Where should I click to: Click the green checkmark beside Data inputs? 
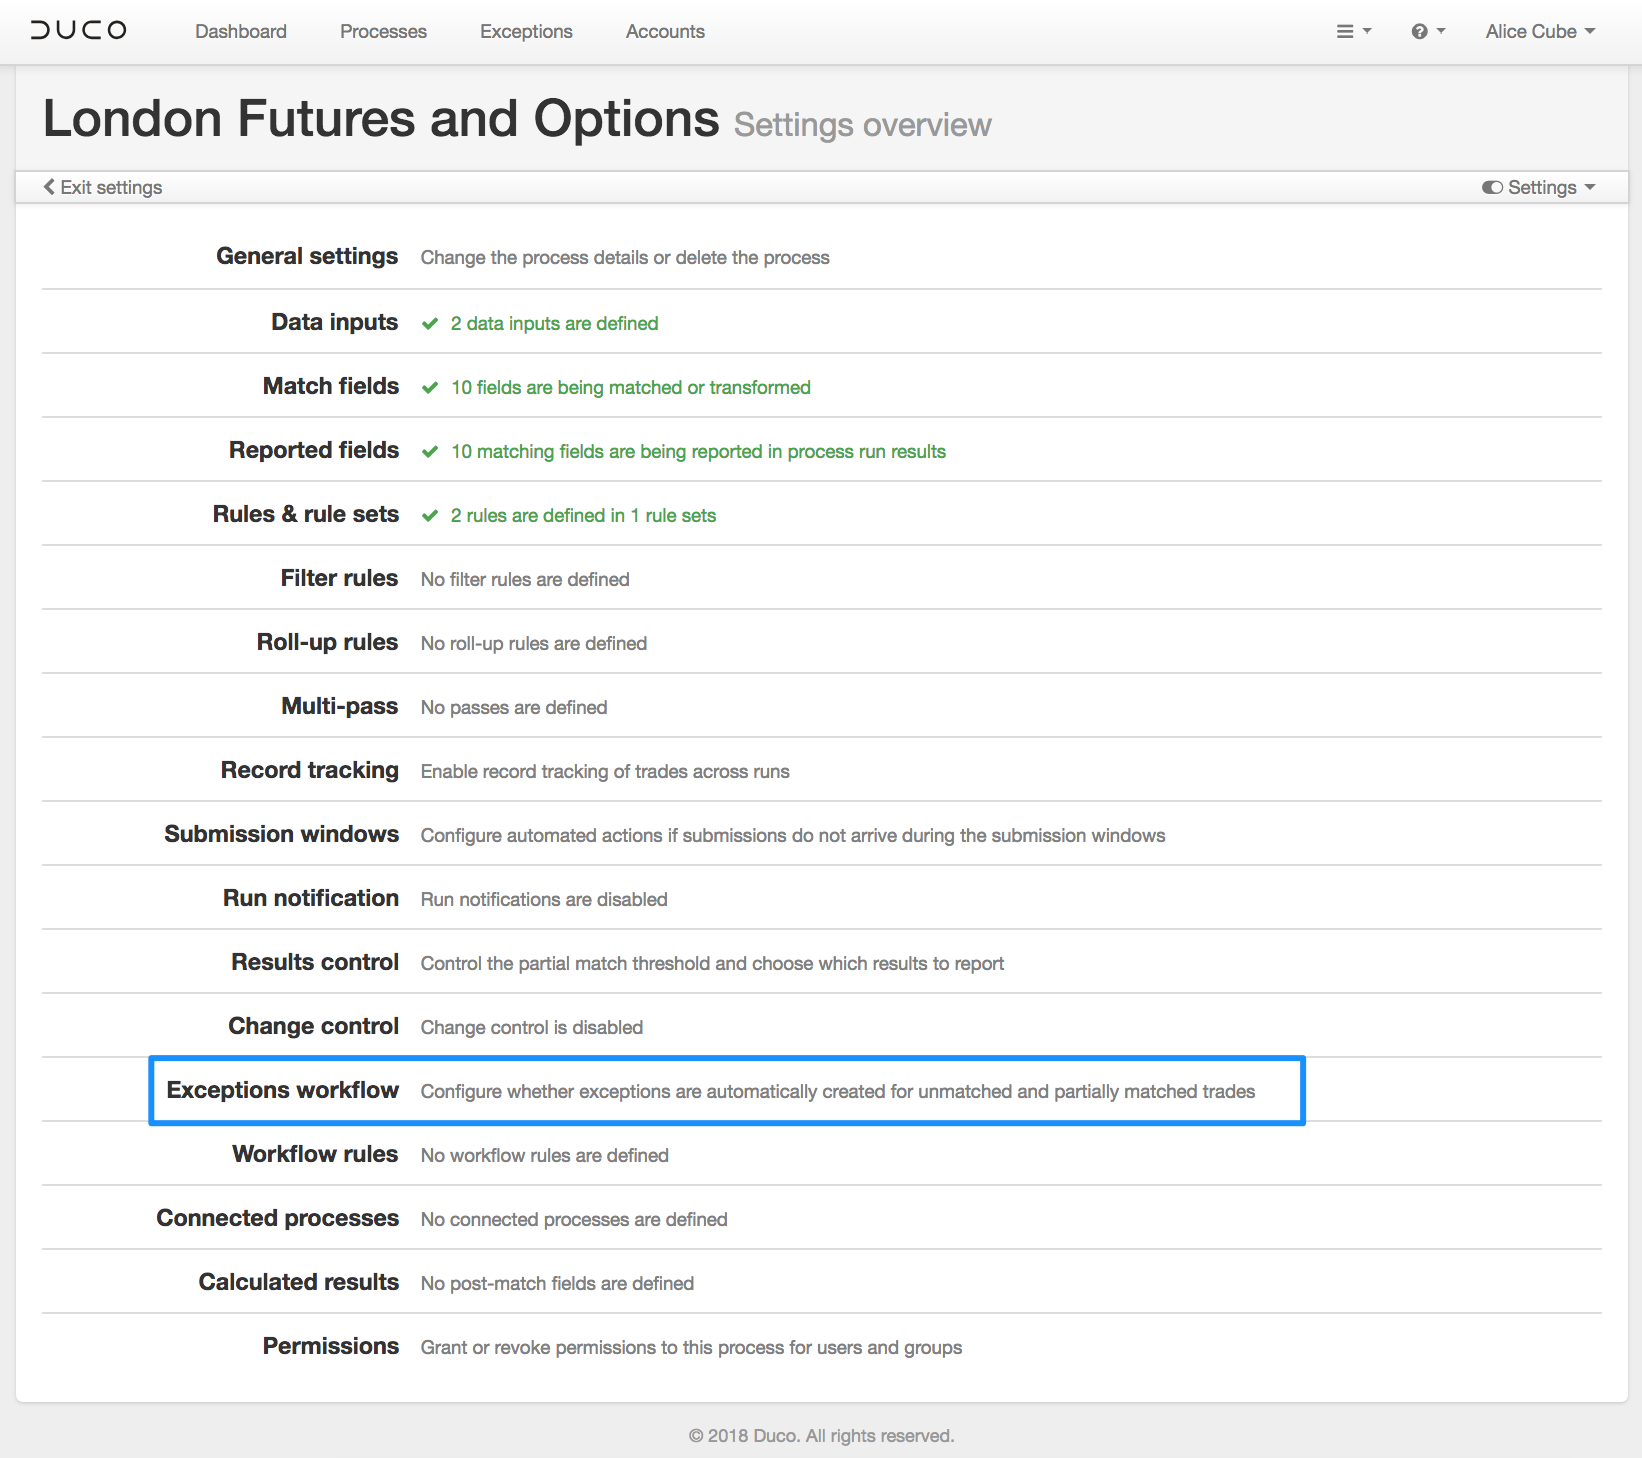point(430,323)
